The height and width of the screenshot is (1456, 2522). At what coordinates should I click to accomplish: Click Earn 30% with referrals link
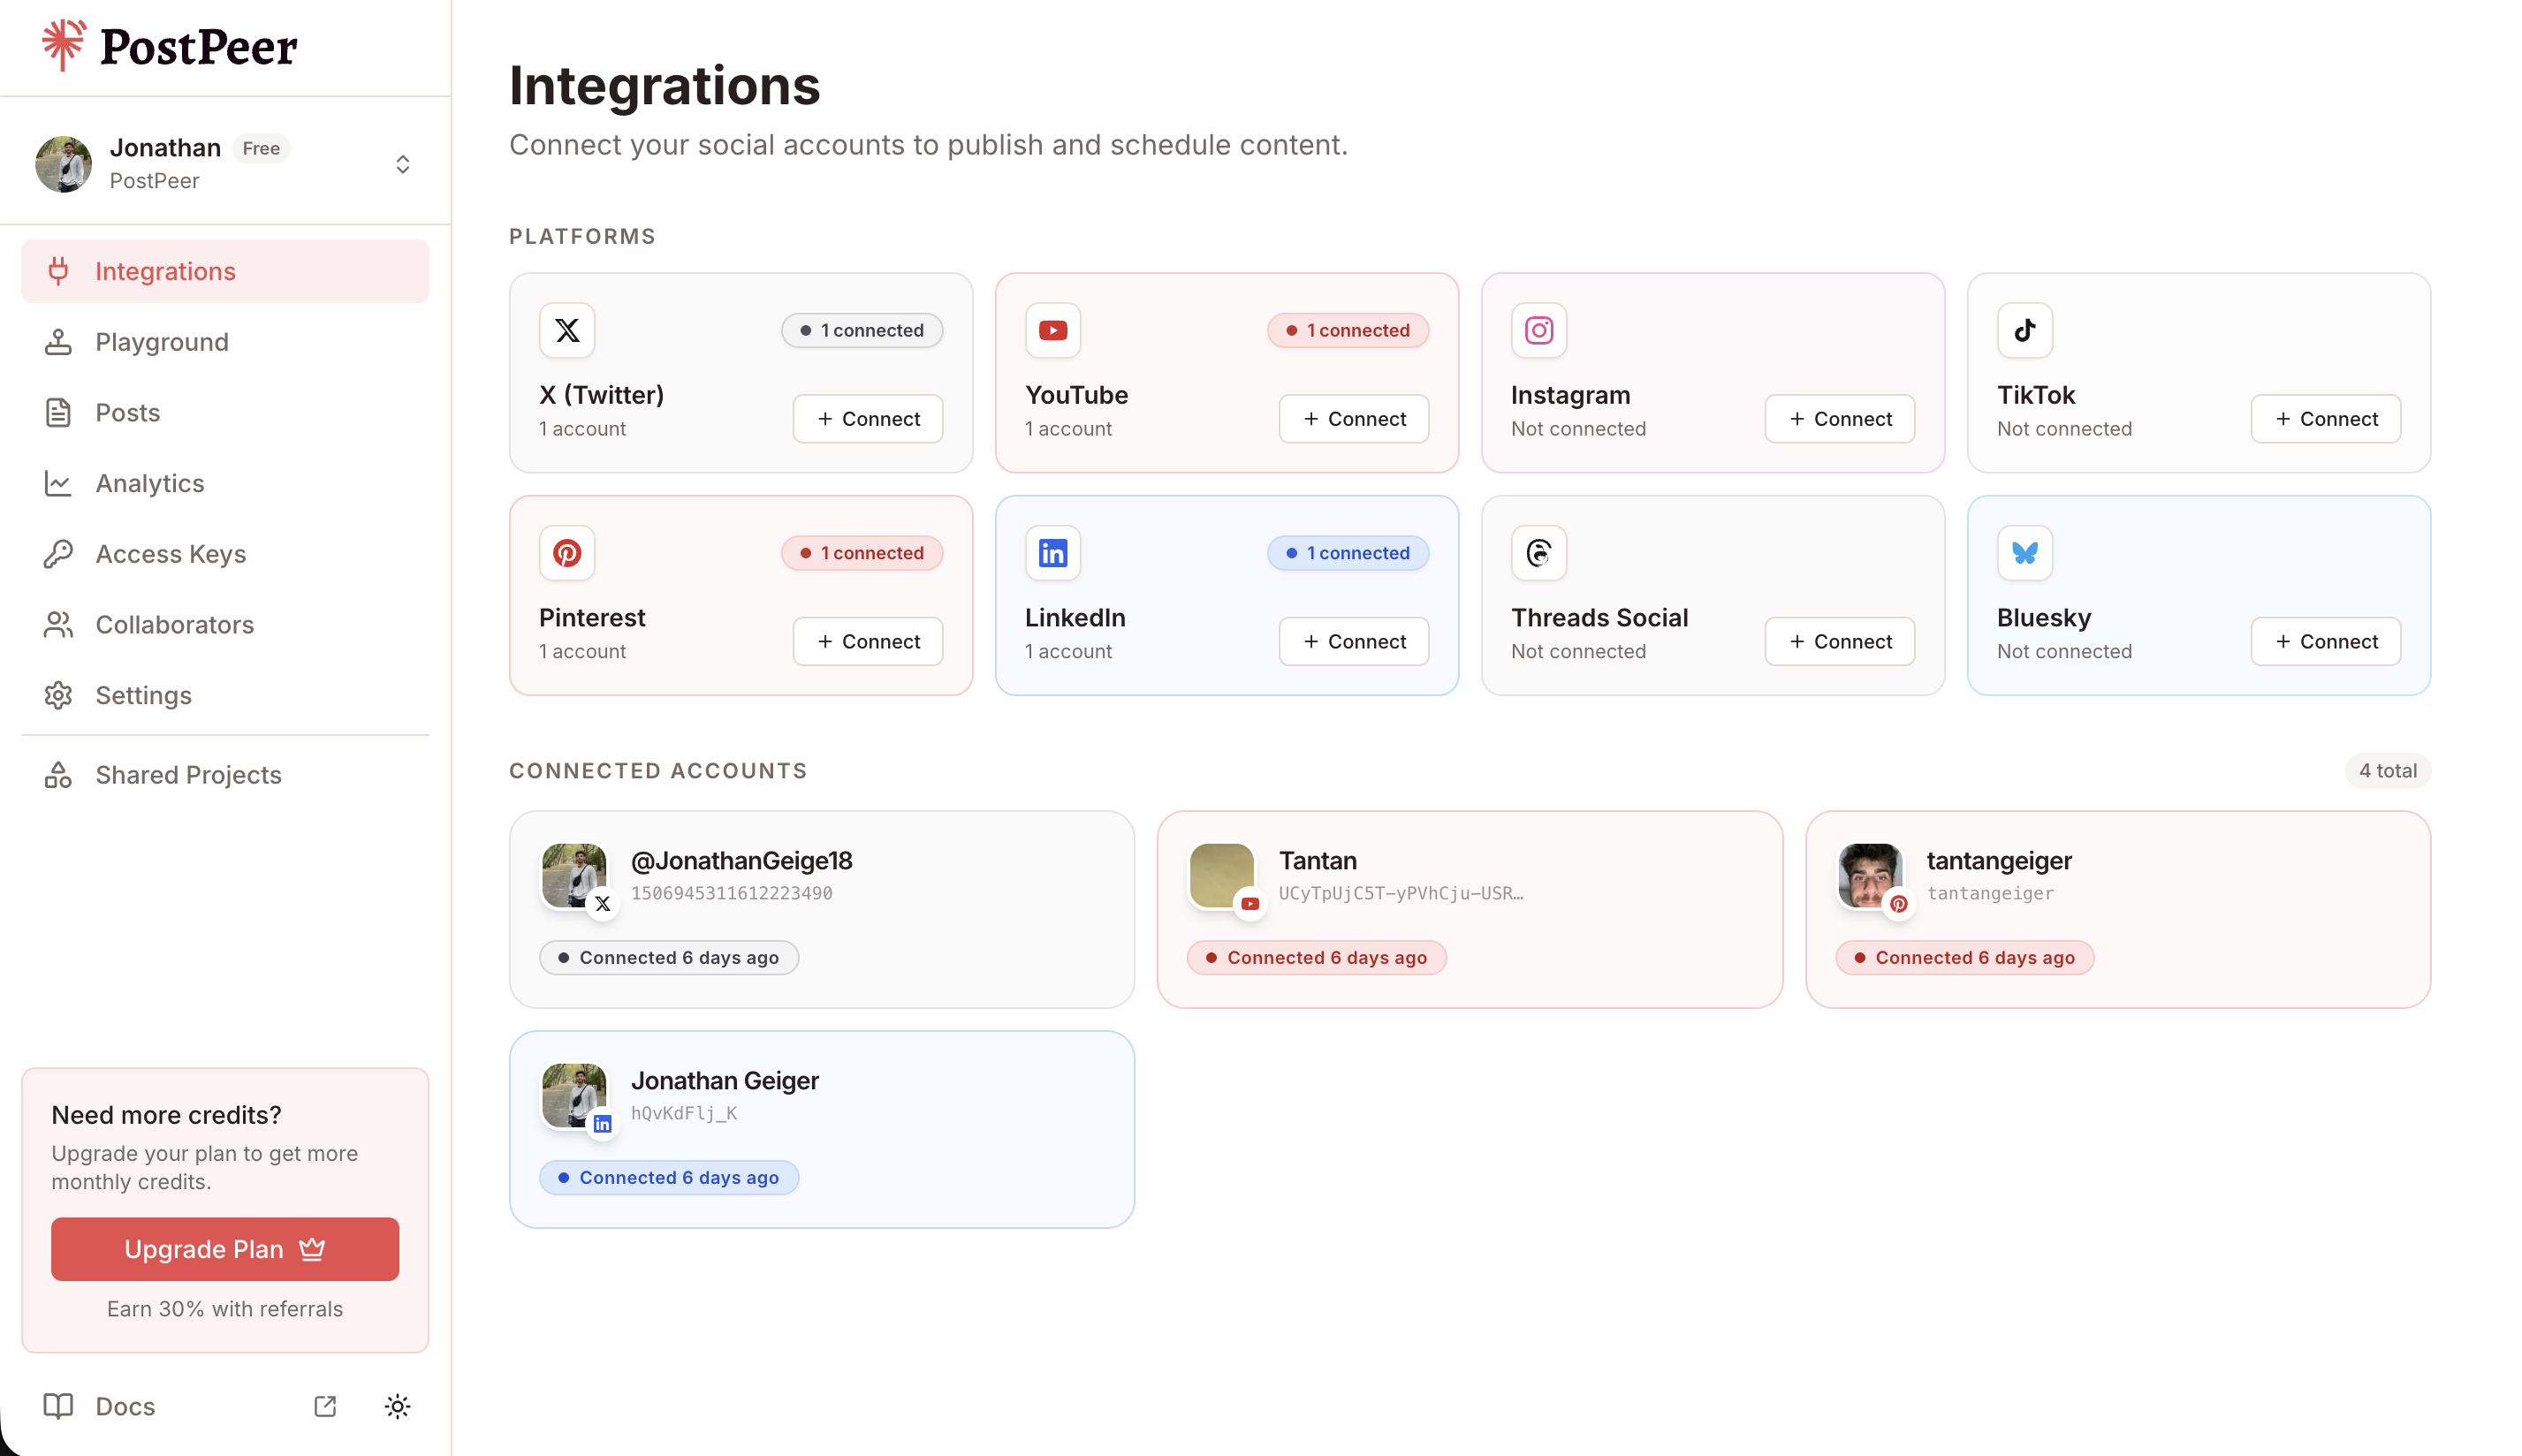[x=224, y=1308]
